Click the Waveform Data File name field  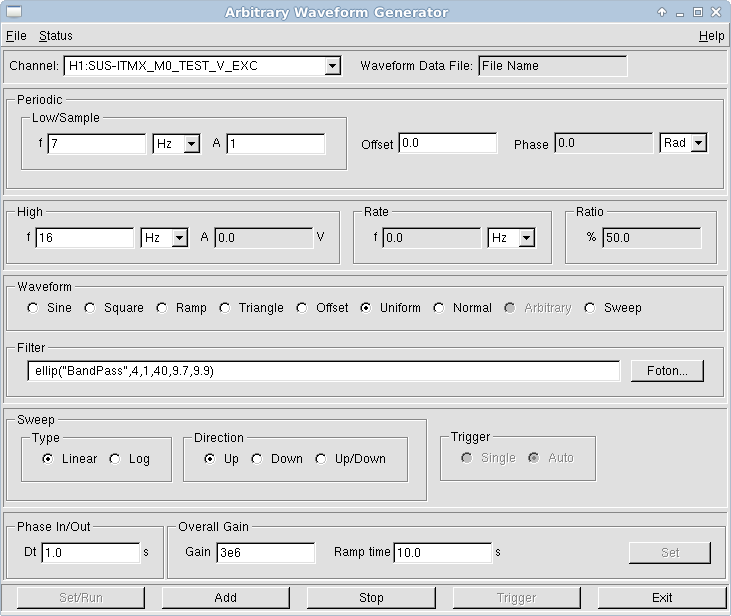552,66
